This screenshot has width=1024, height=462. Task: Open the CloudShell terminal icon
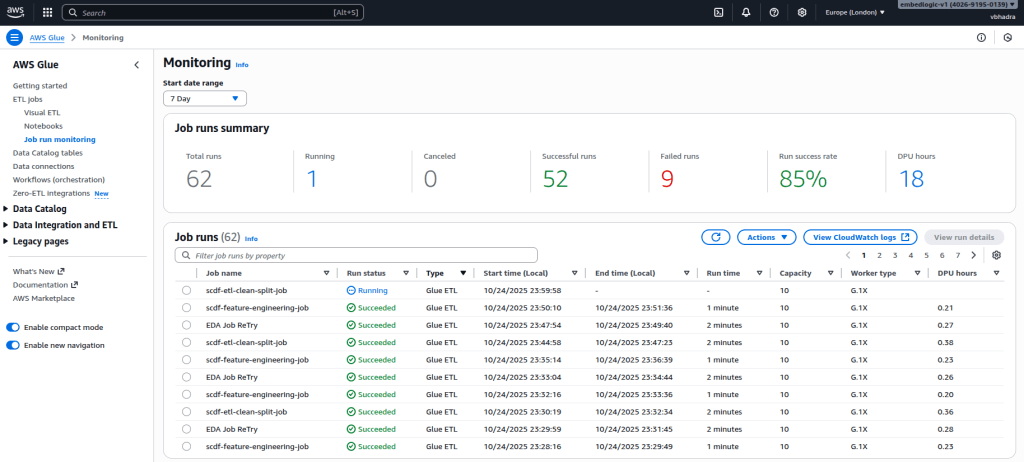(x=718, y=12)
